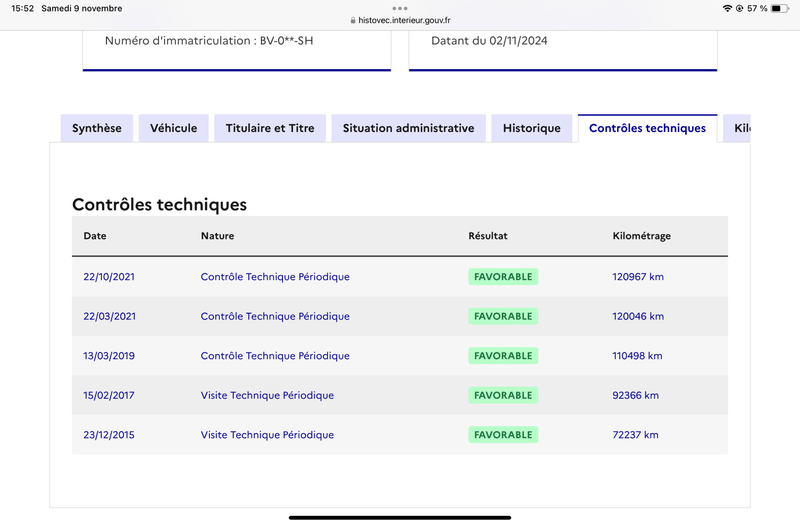The image size is (800, 525).
Task: Select the Situation administrative tab
Action: [x=409, y=128]
